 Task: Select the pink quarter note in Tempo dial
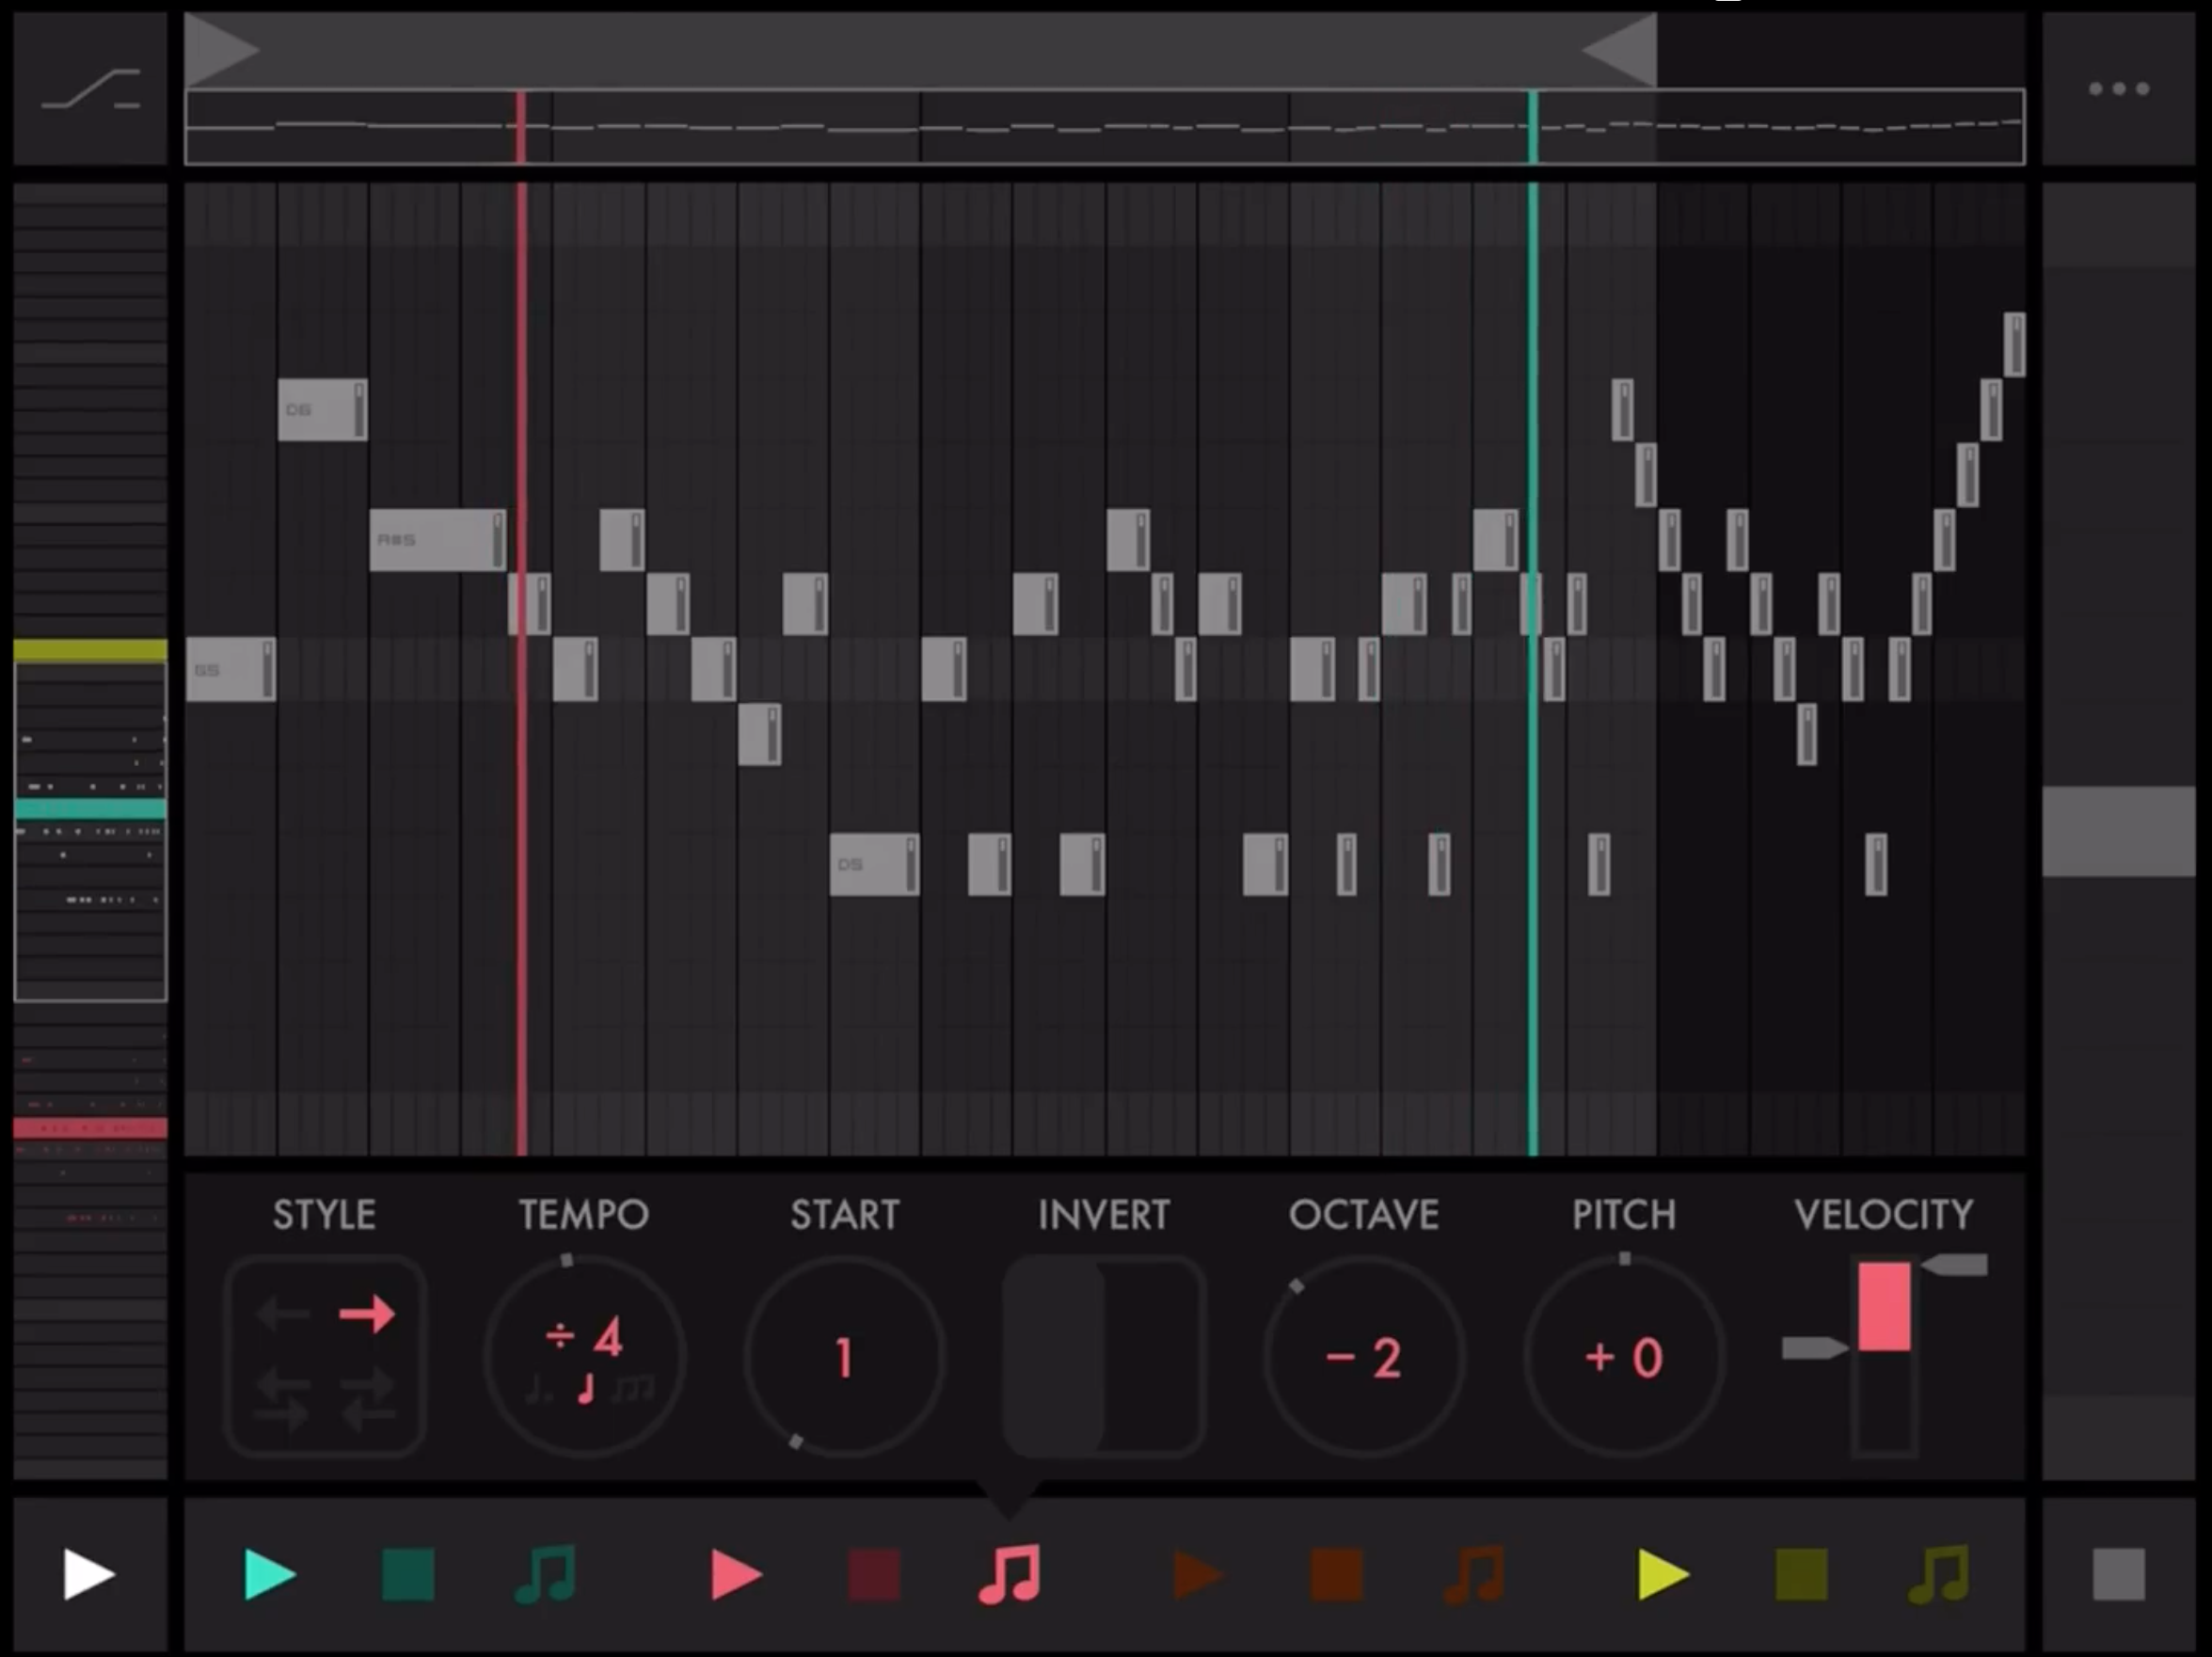(586, 1388)
